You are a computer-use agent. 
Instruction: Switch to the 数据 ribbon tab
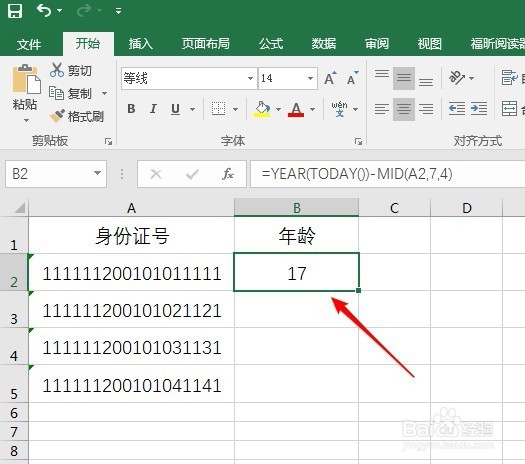(x=324, y=44)
